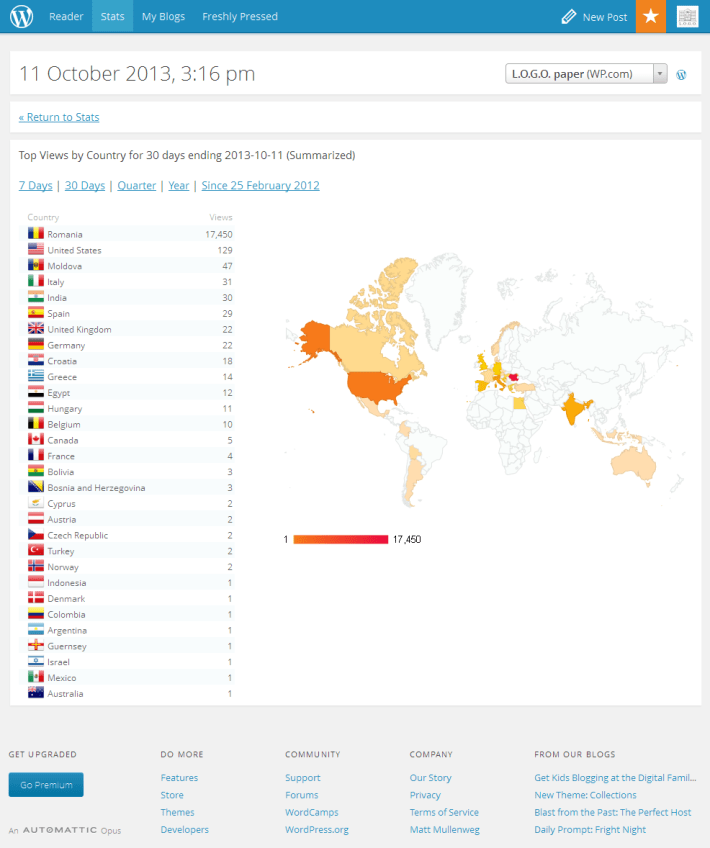Show views for 7 Days

(x=36, y=186)
